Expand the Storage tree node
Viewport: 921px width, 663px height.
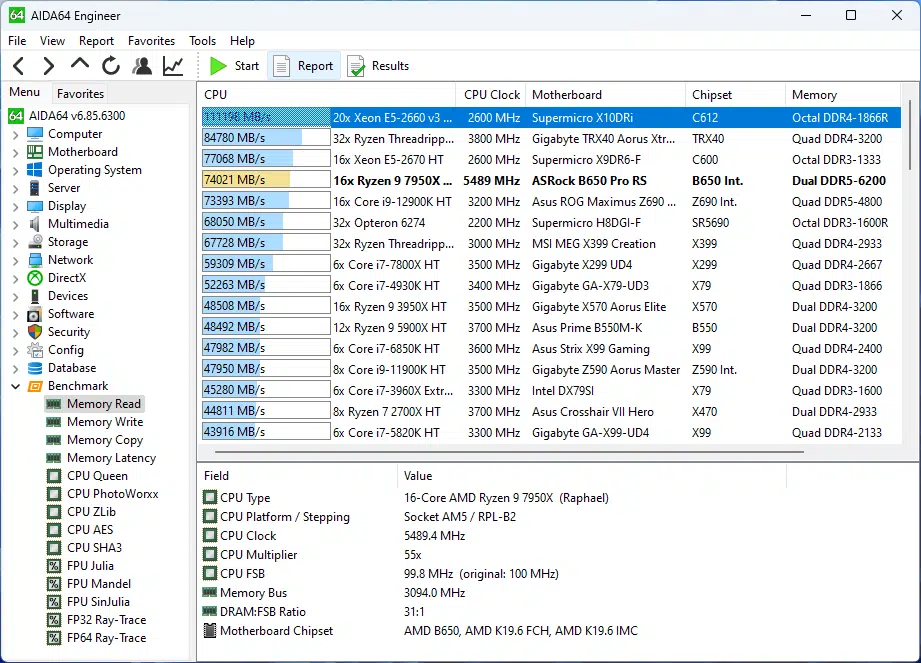(x=16, y=243)
